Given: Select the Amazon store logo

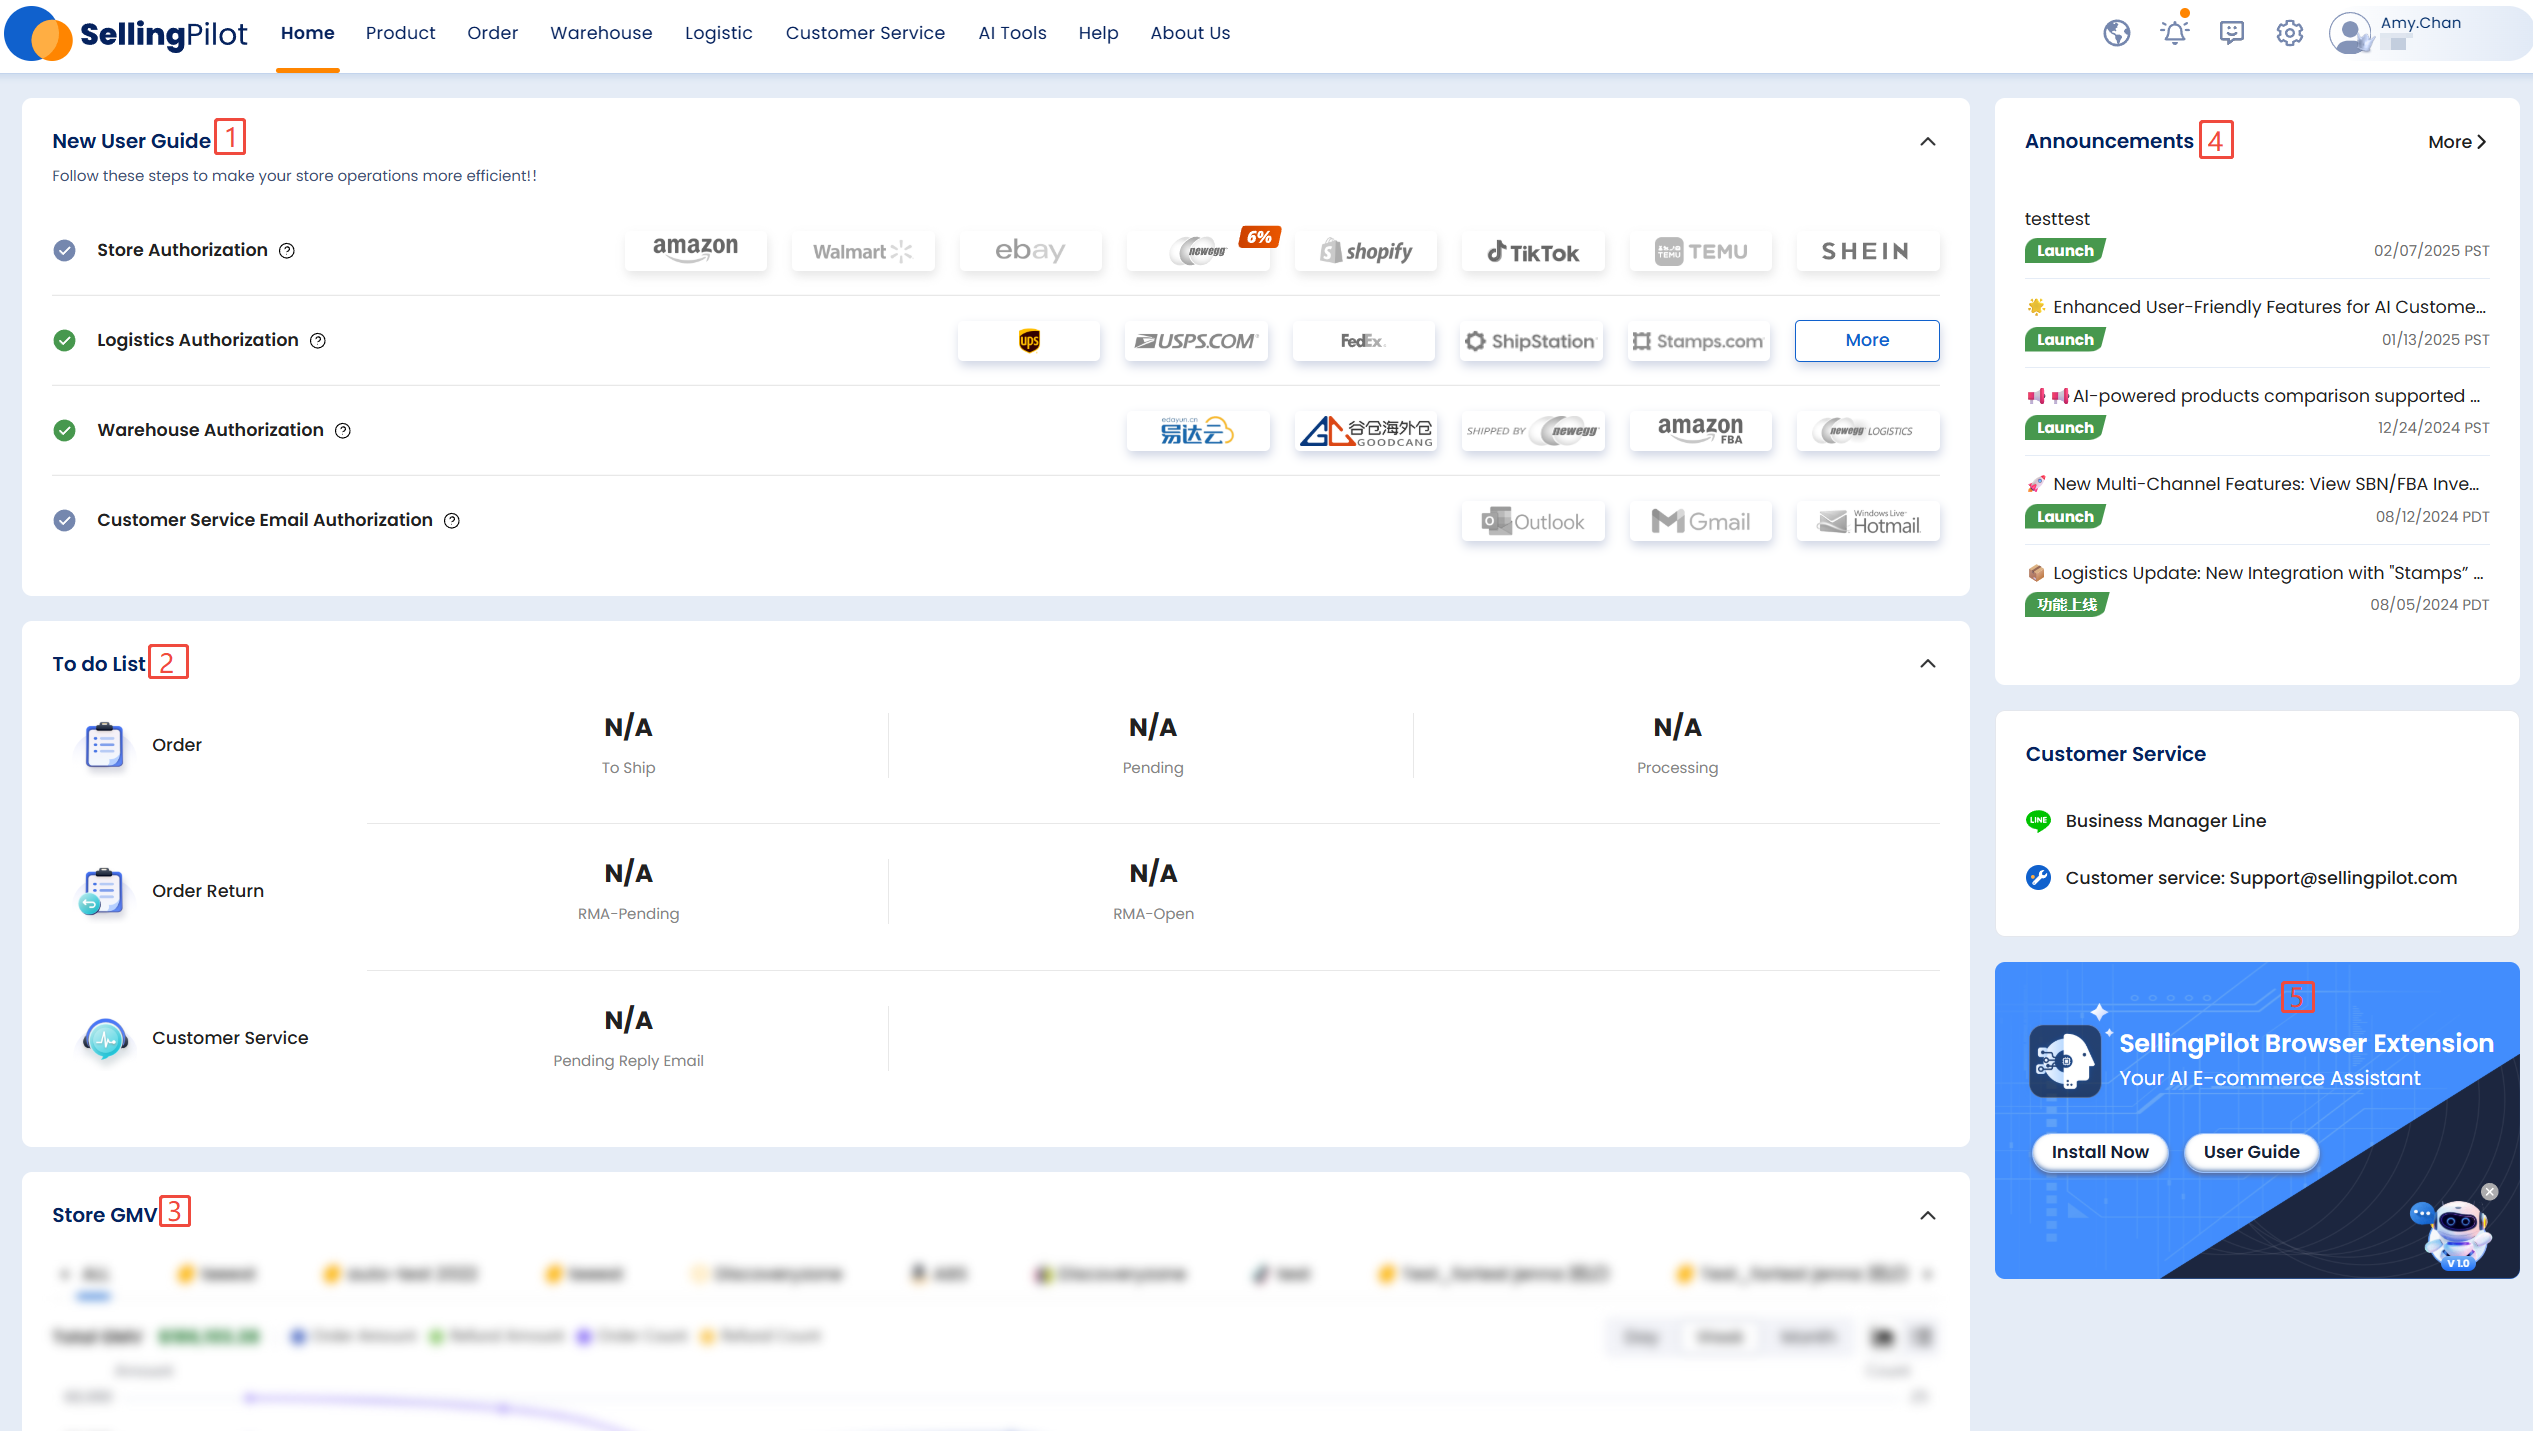Looking at the screenshot, I should click(695, 250).
